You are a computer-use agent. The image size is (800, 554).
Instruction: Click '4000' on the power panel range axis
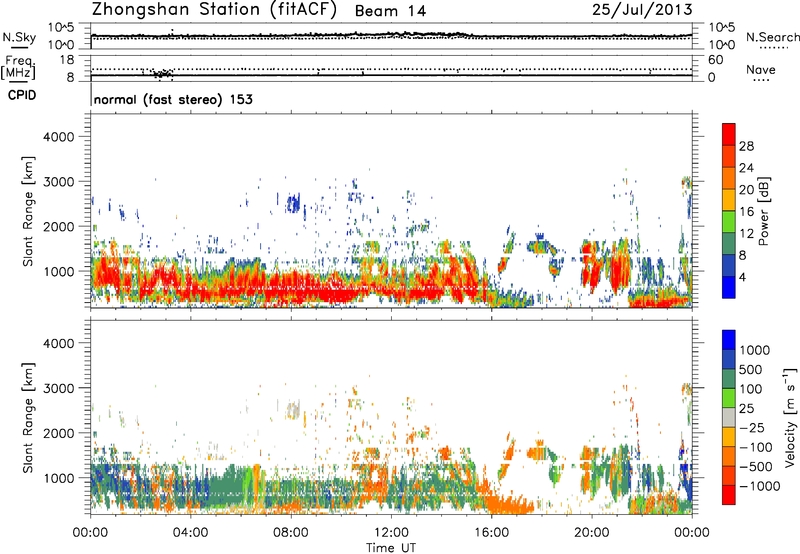coord(58,137)
